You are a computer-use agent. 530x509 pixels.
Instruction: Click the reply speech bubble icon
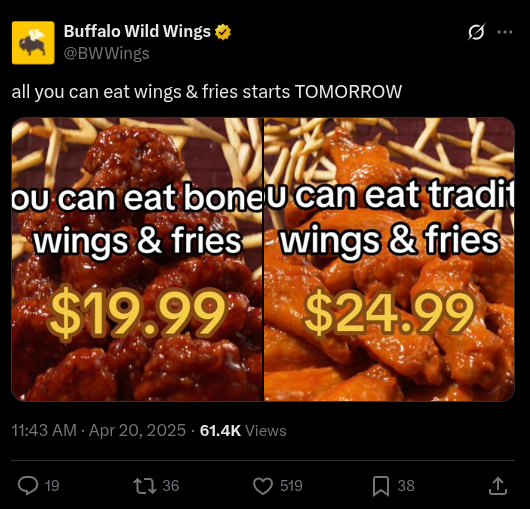(28, 486)
